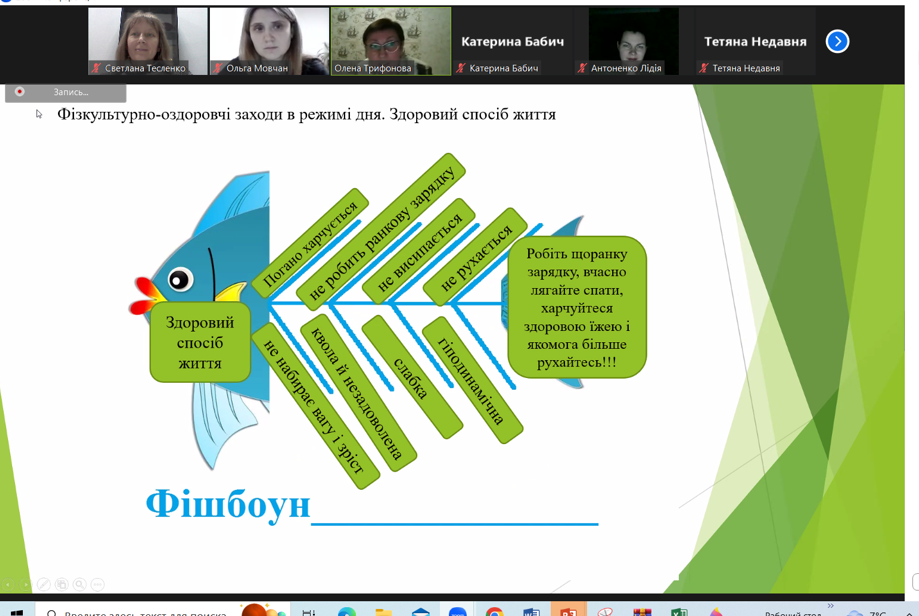Click the Windows taskbar search box
The image size is (919, 616).
point(140,611)
